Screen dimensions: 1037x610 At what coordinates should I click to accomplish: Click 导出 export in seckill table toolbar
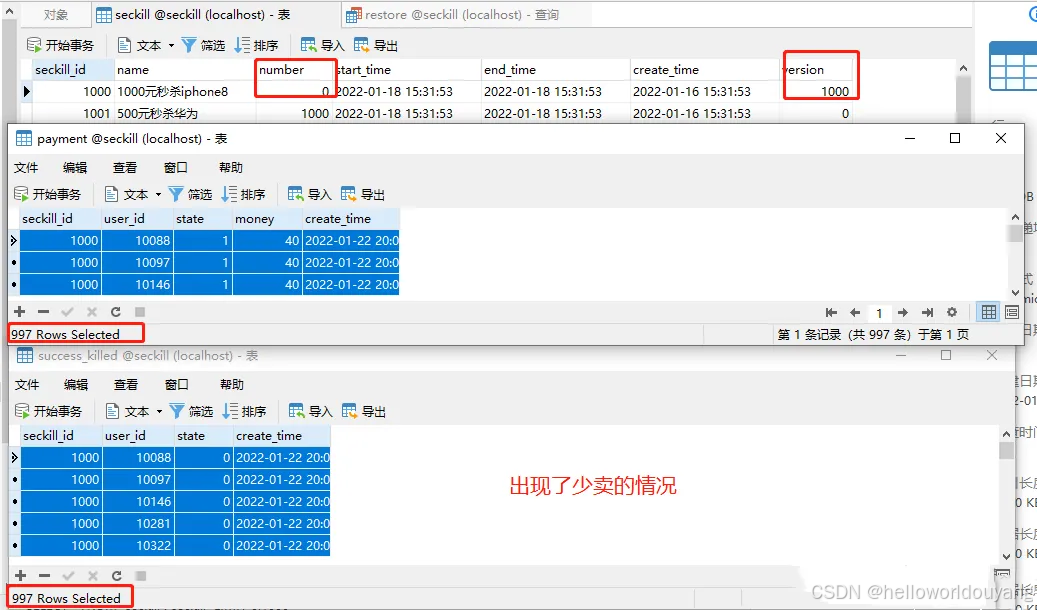[376, 45]
